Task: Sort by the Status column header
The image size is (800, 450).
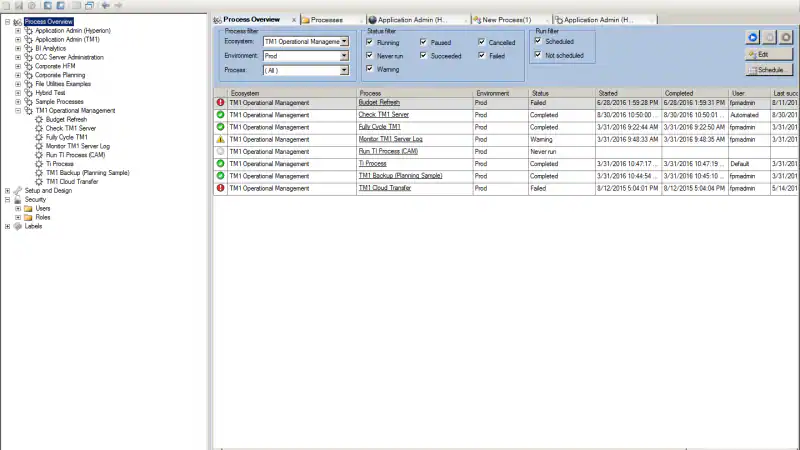Action: coord(562,93)
